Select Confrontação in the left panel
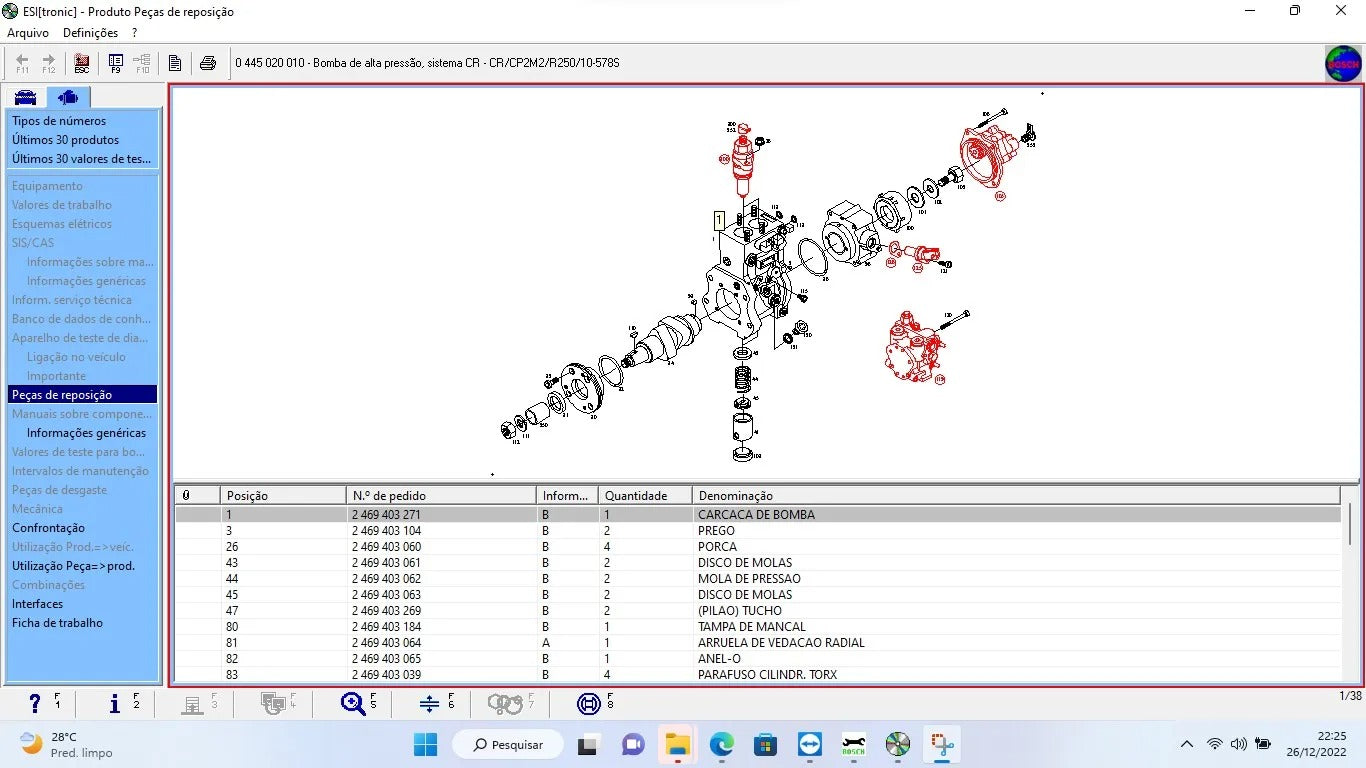This screenshot has height=768, width=1366. point(48,528)
